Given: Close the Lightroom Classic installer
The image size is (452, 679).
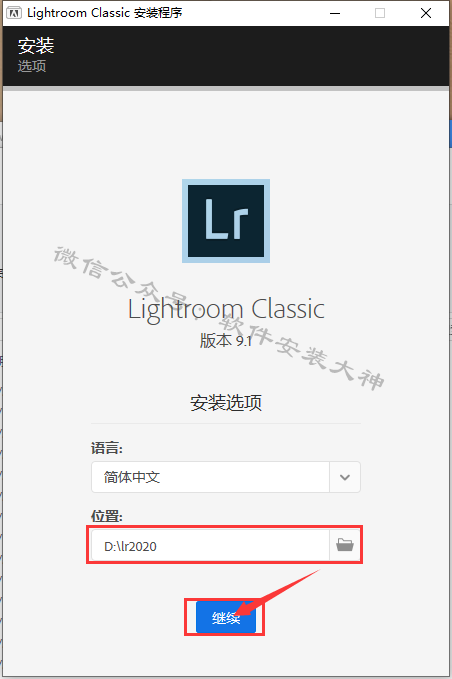Looking at the screenshot, I should pyautogui.click(x=426, y=13).
